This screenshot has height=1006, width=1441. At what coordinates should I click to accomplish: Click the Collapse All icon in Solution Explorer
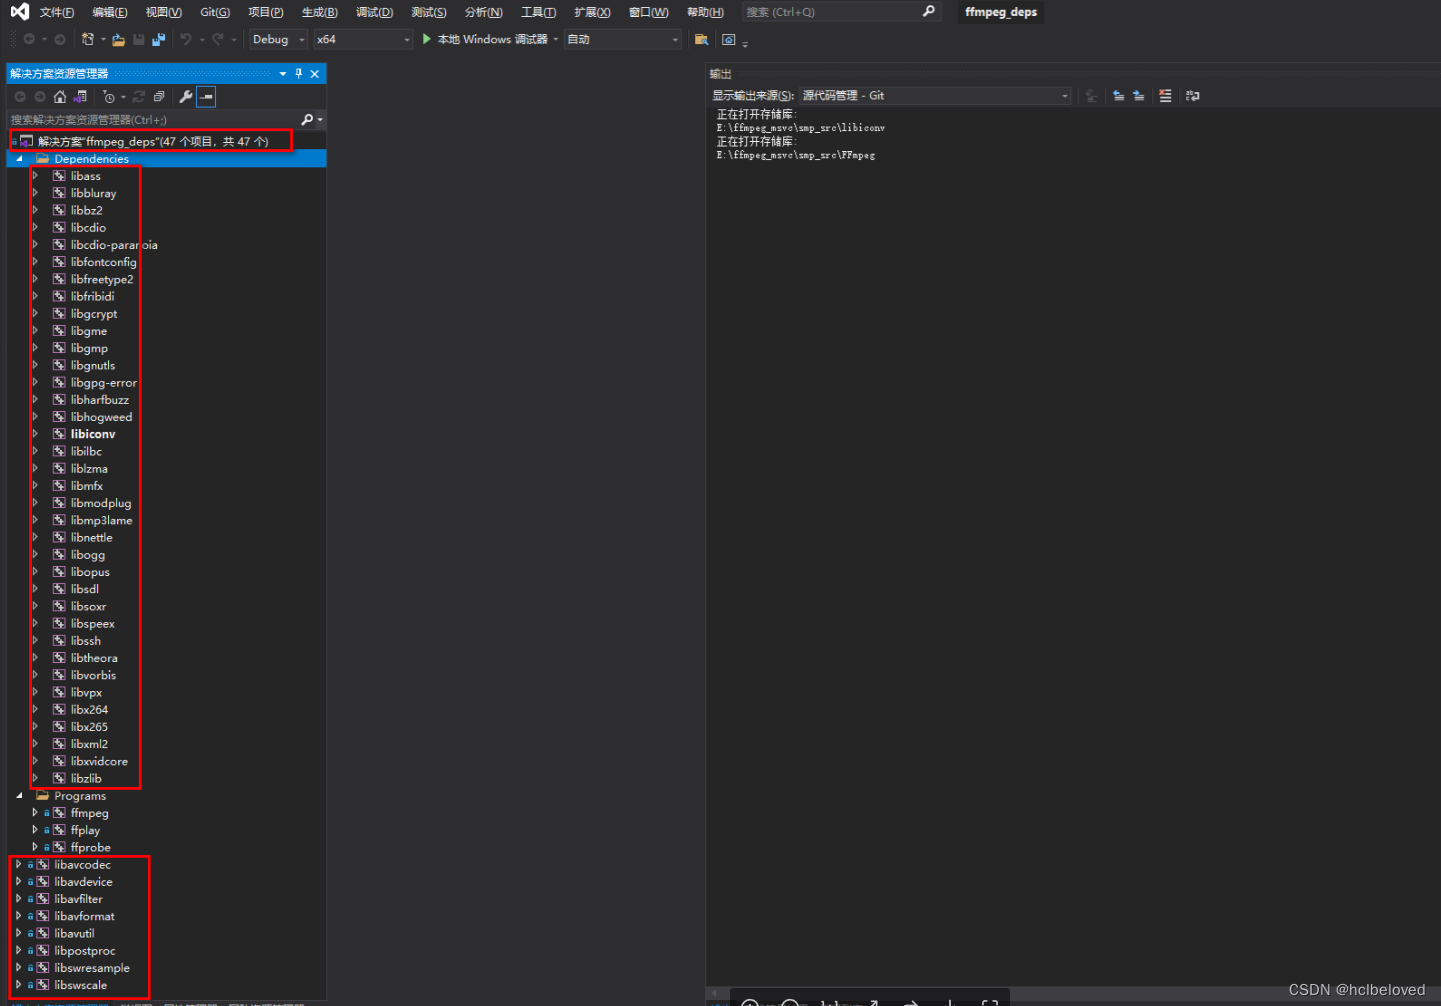(158, 96)
